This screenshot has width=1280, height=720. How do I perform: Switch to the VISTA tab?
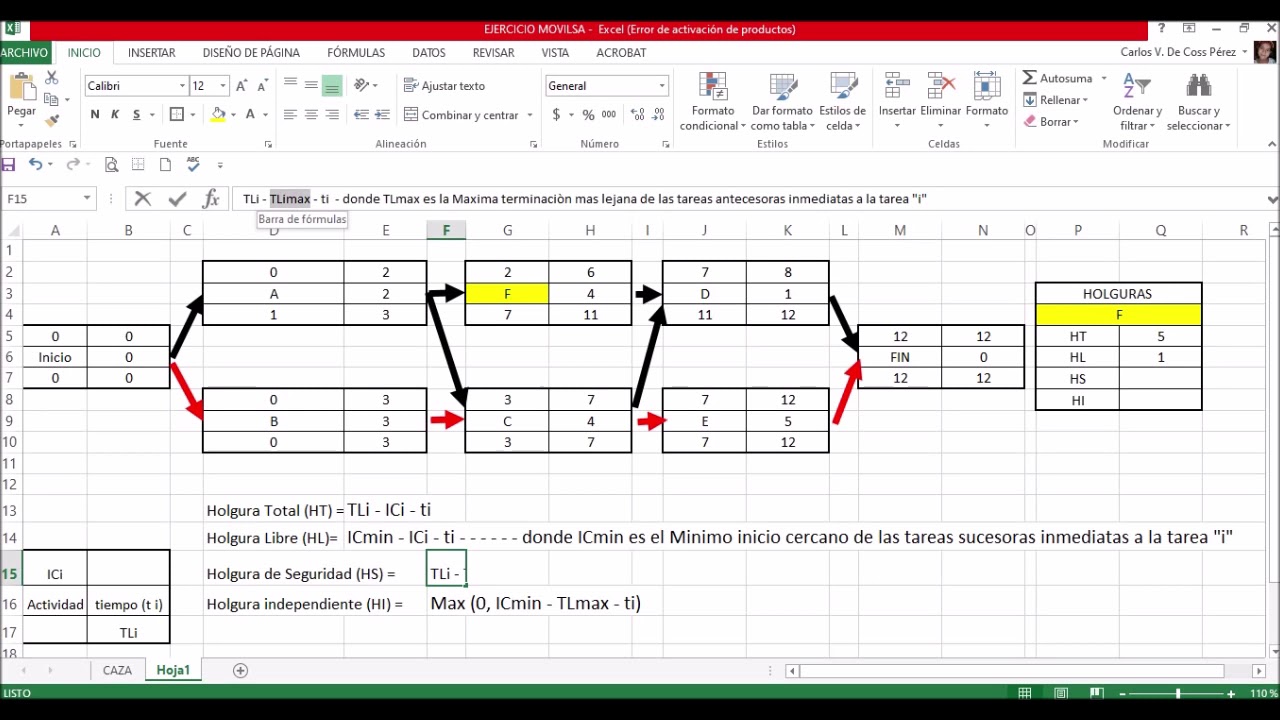555,53
